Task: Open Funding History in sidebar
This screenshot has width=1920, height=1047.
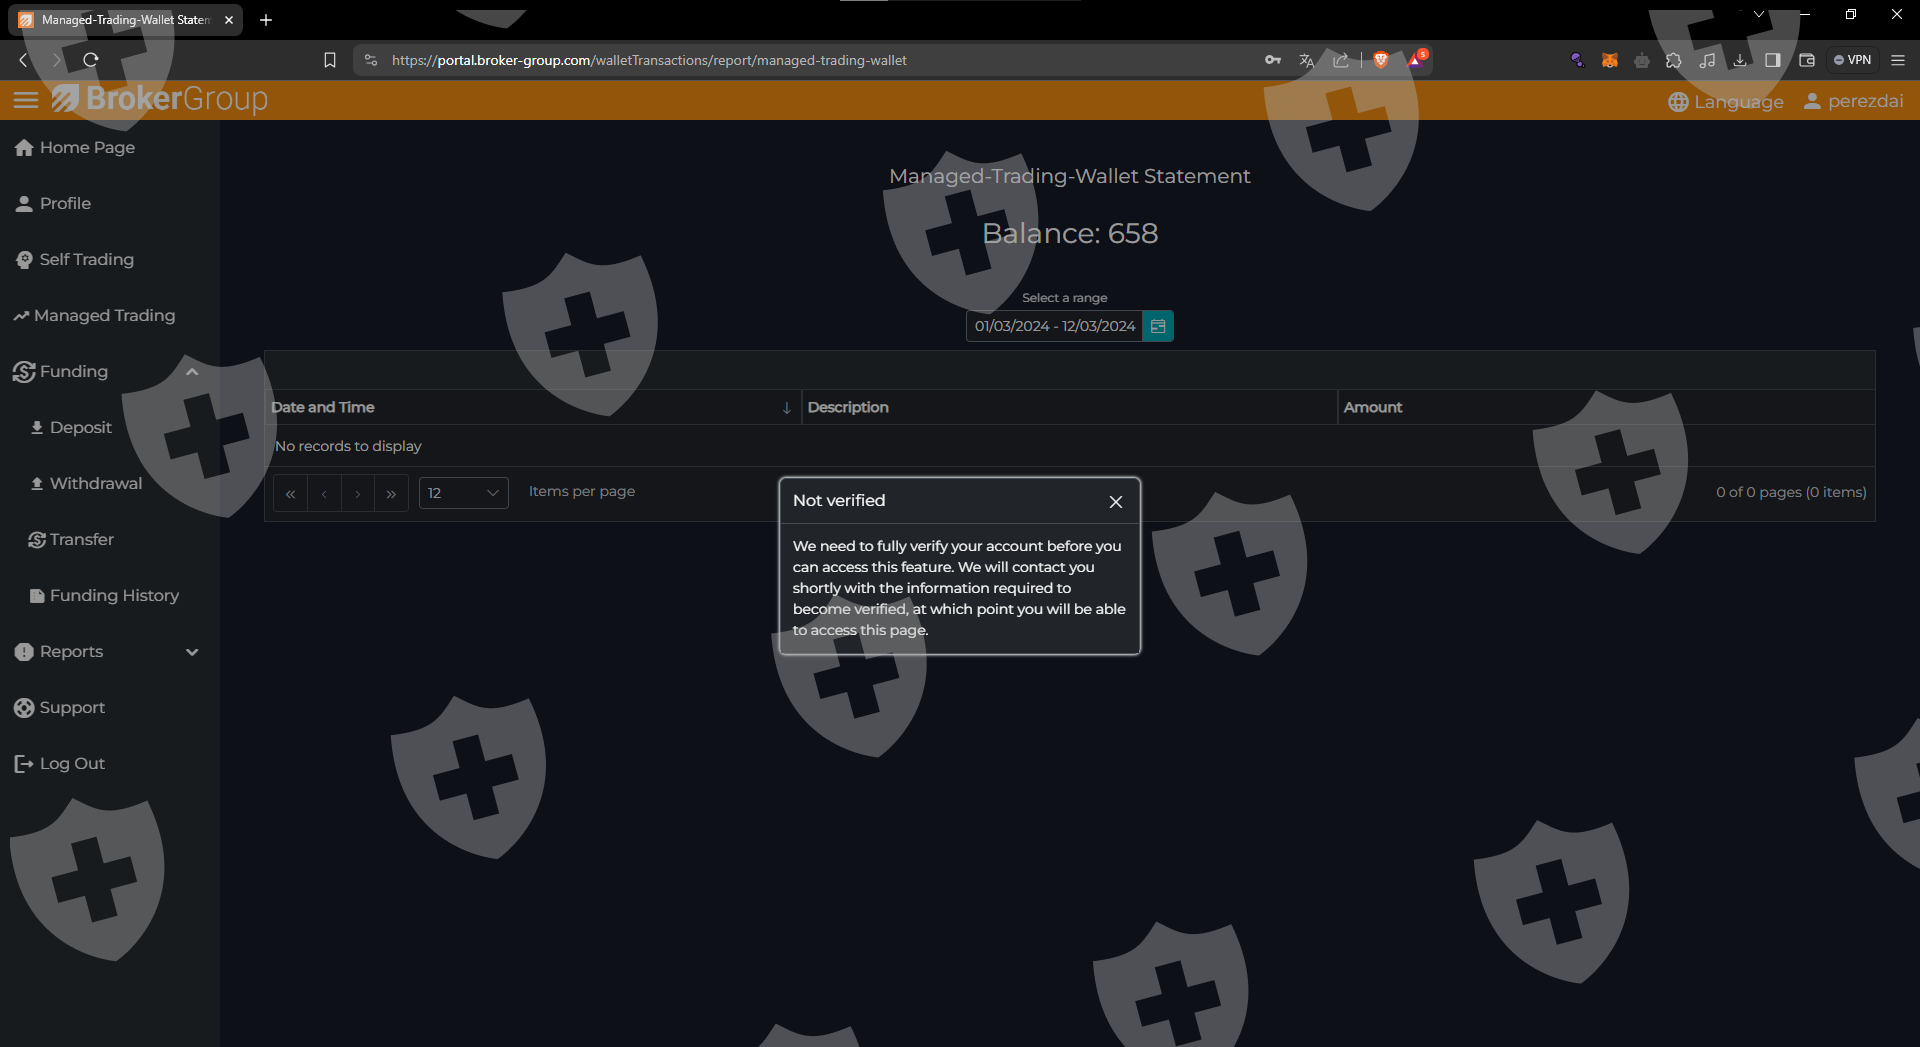Action: pos(114,596)
